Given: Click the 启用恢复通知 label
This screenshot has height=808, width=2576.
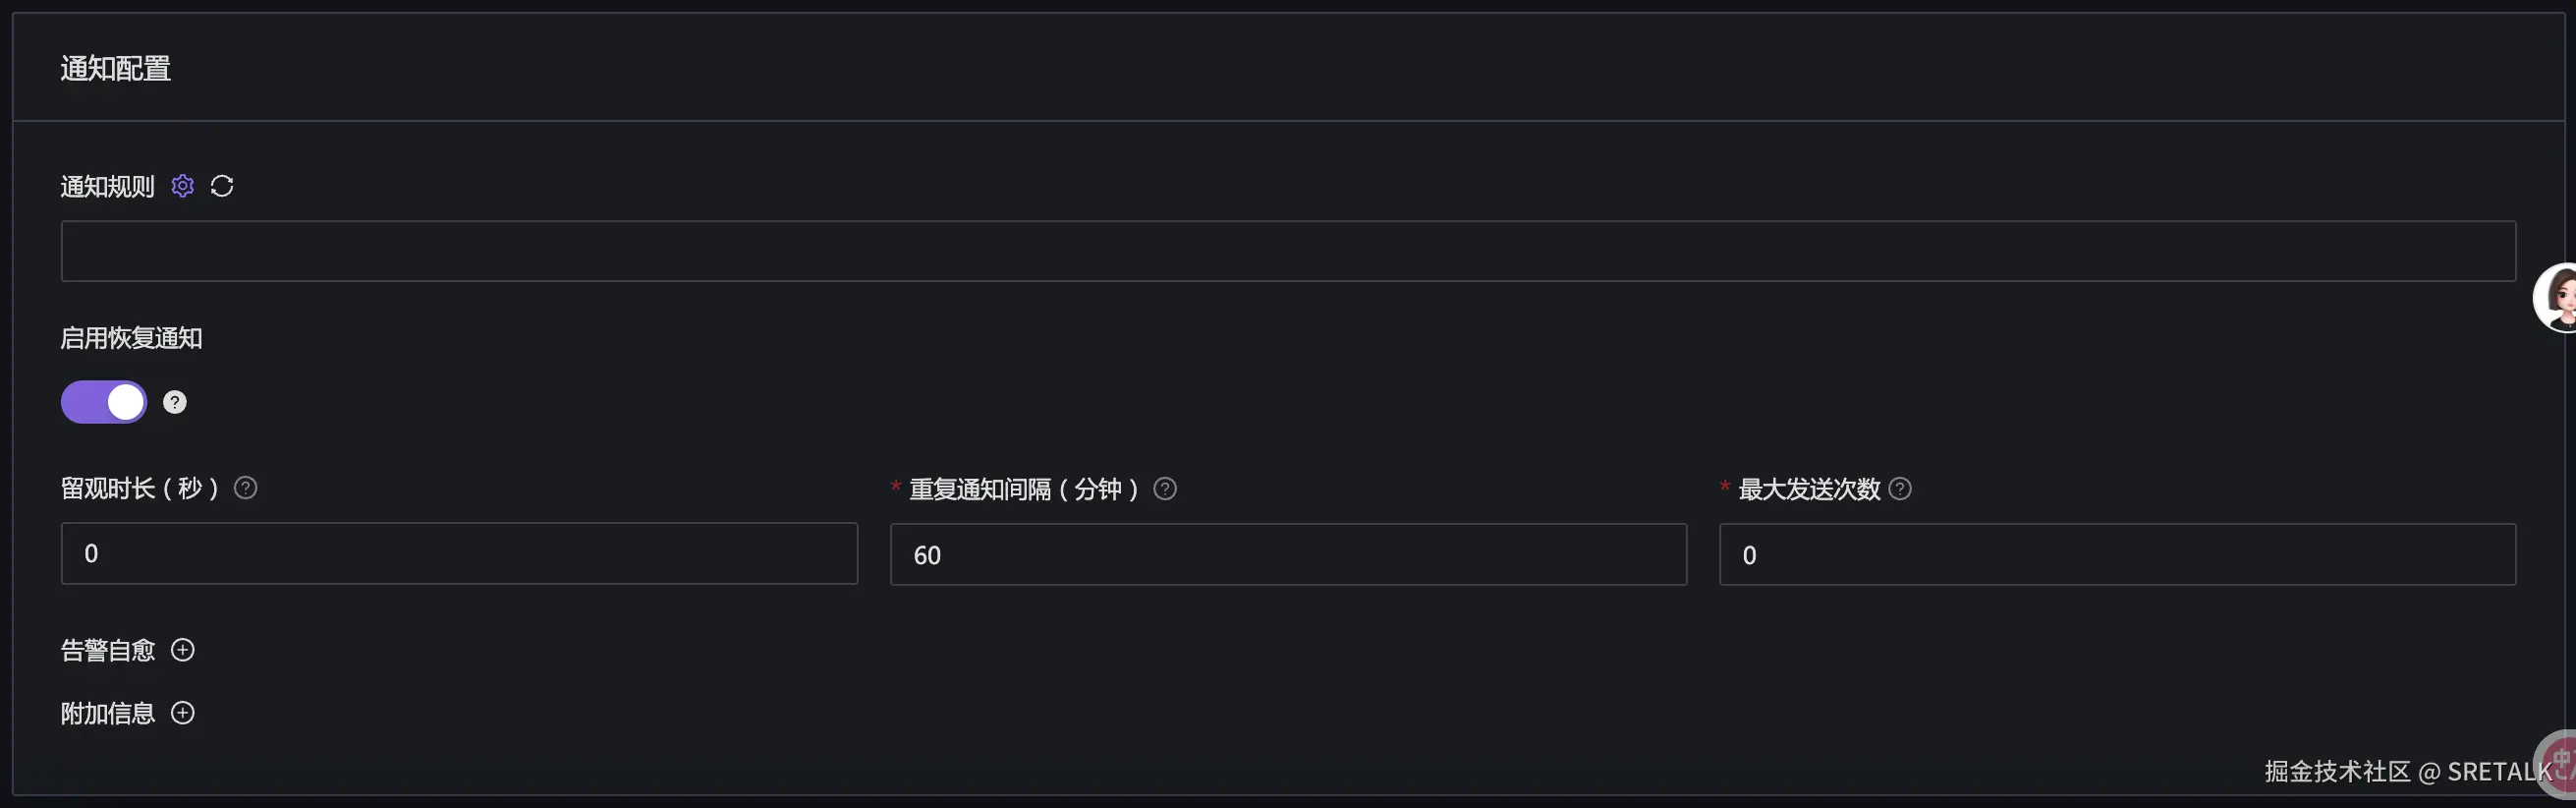Looking at the screenshot, I should [x=131, y=338].
